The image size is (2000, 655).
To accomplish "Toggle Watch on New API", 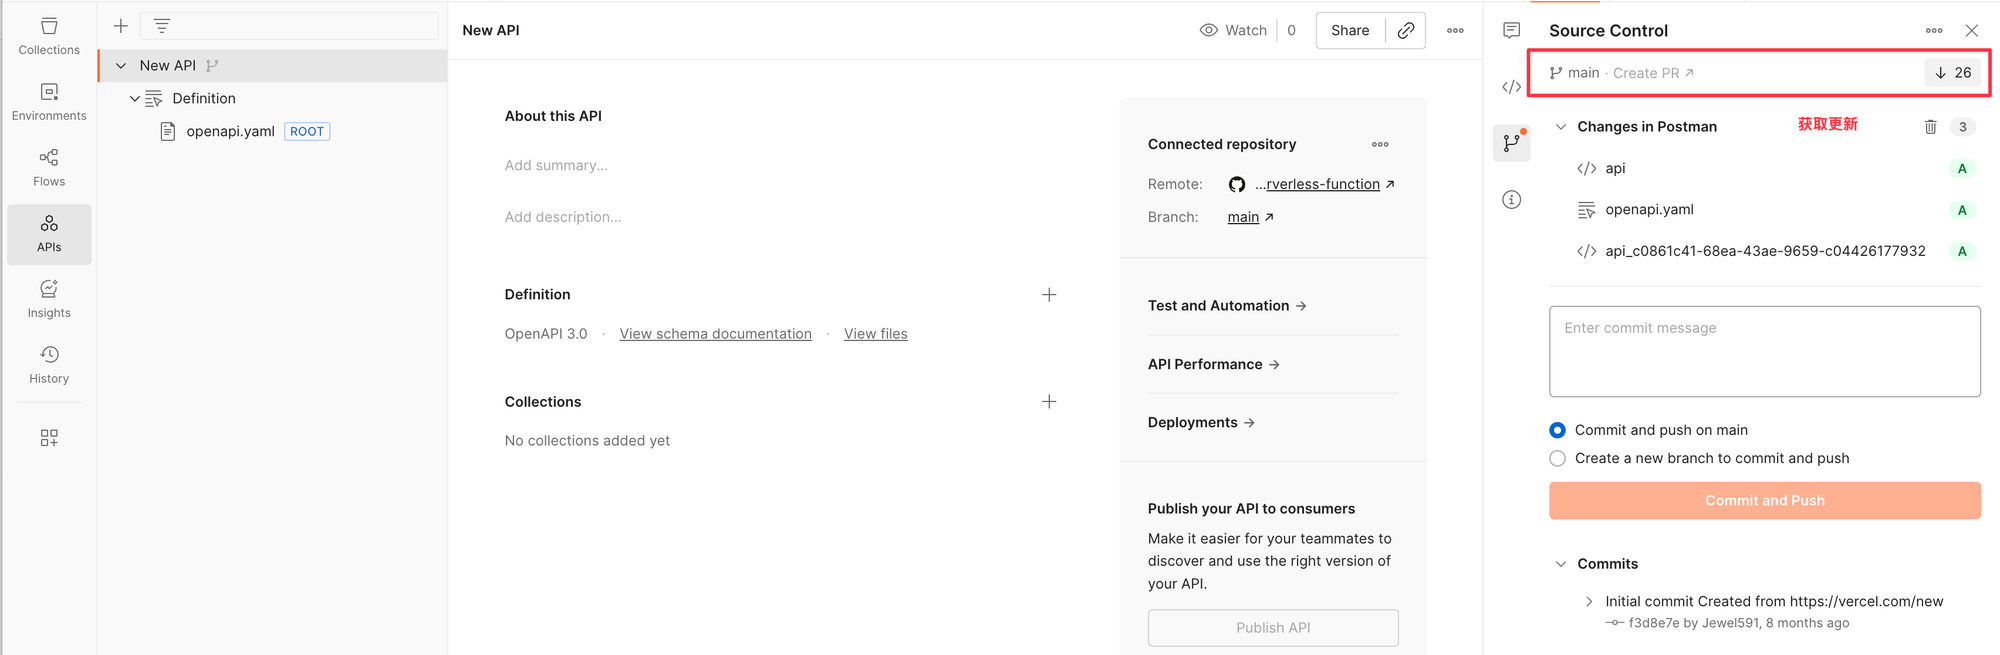I will (1233, 30).
